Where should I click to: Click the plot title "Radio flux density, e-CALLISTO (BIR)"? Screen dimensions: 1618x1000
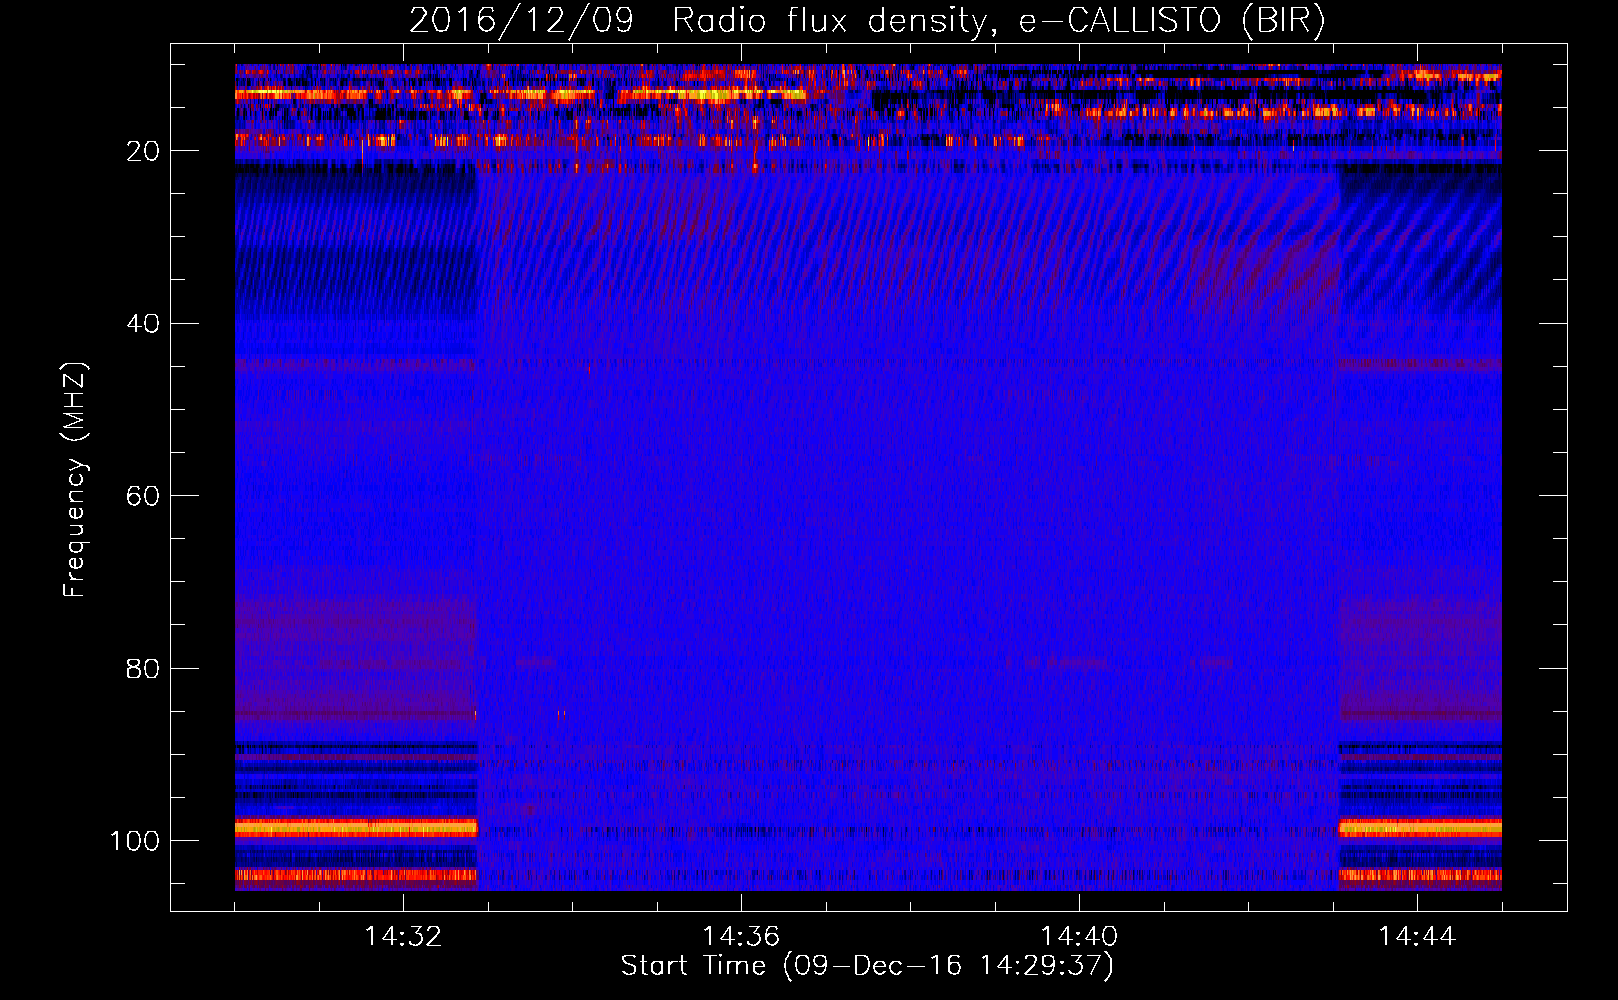998,21
